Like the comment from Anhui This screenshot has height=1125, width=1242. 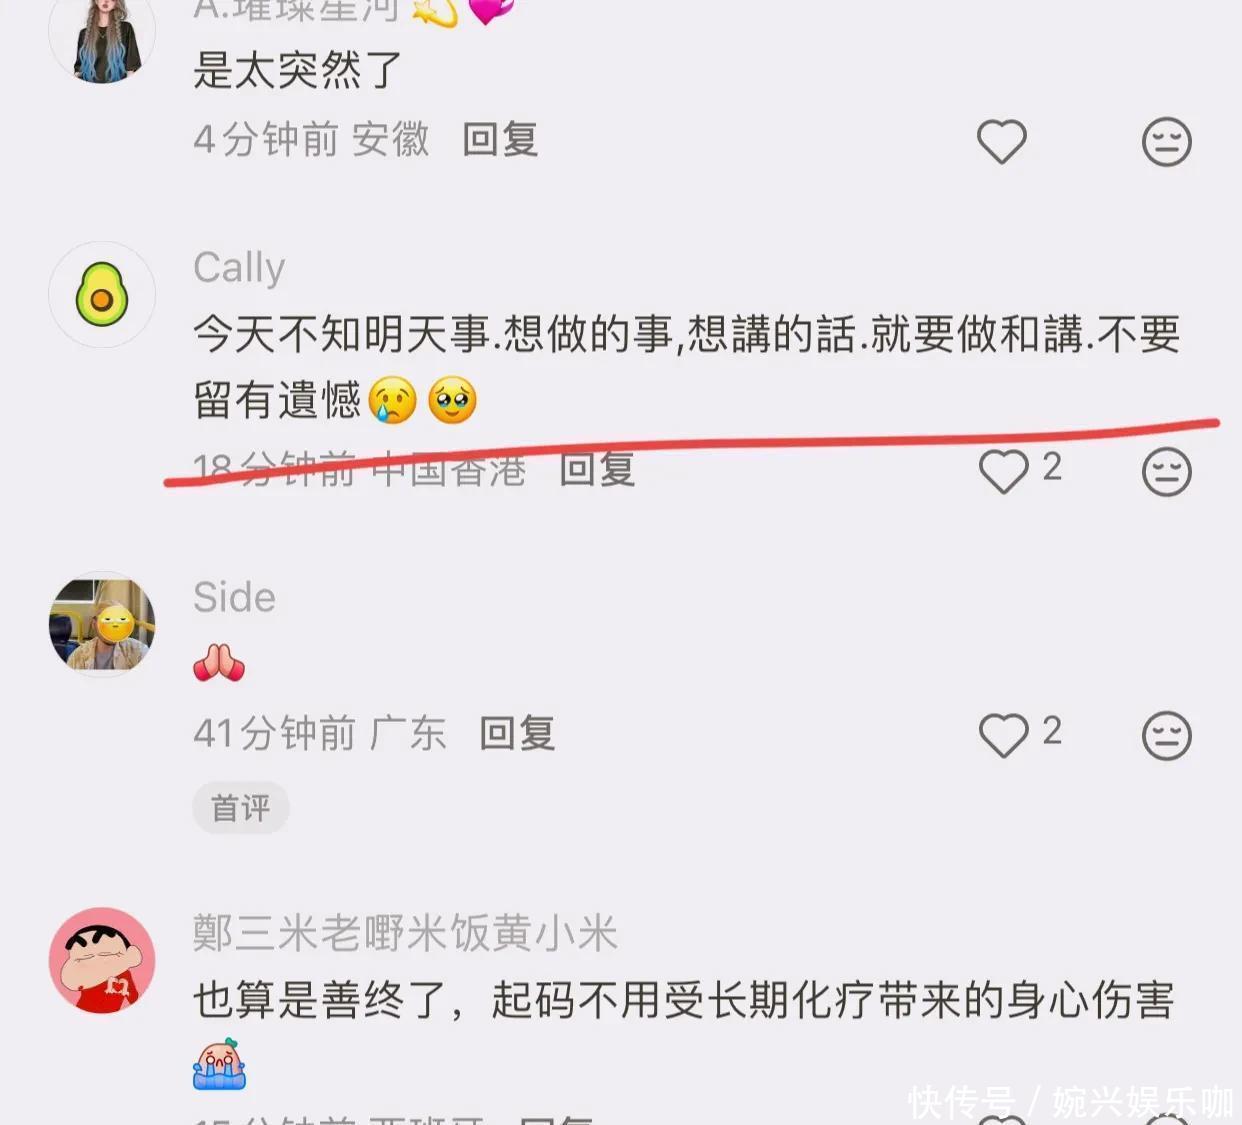[x=1001, y=141]
